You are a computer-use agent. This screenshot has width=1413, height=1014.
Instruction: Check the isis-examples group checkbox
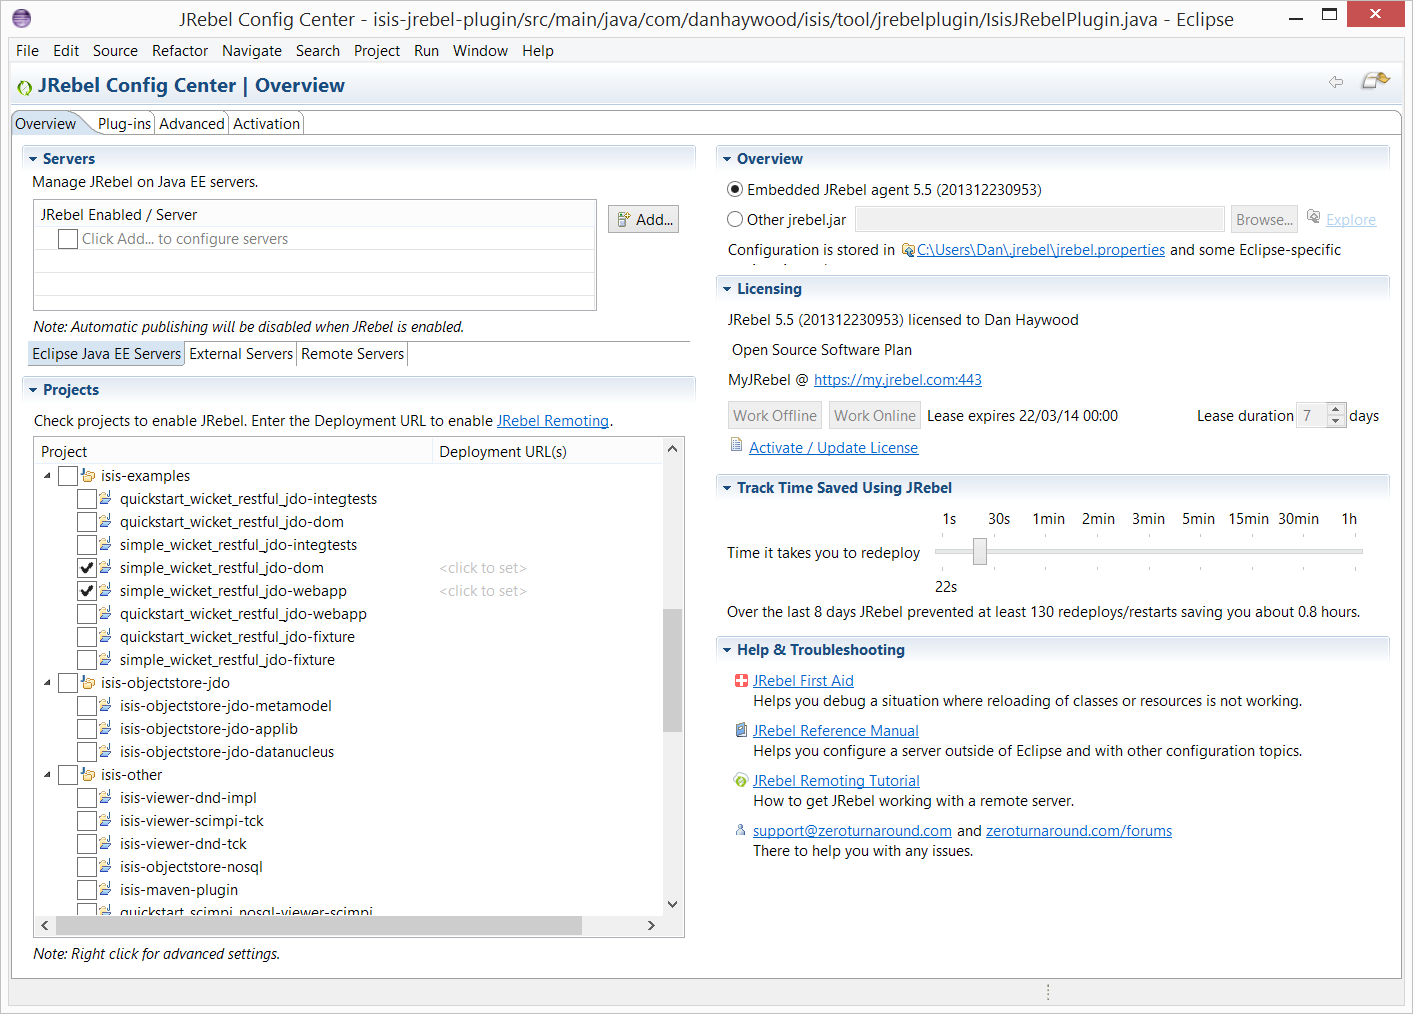tap(68, 476)
